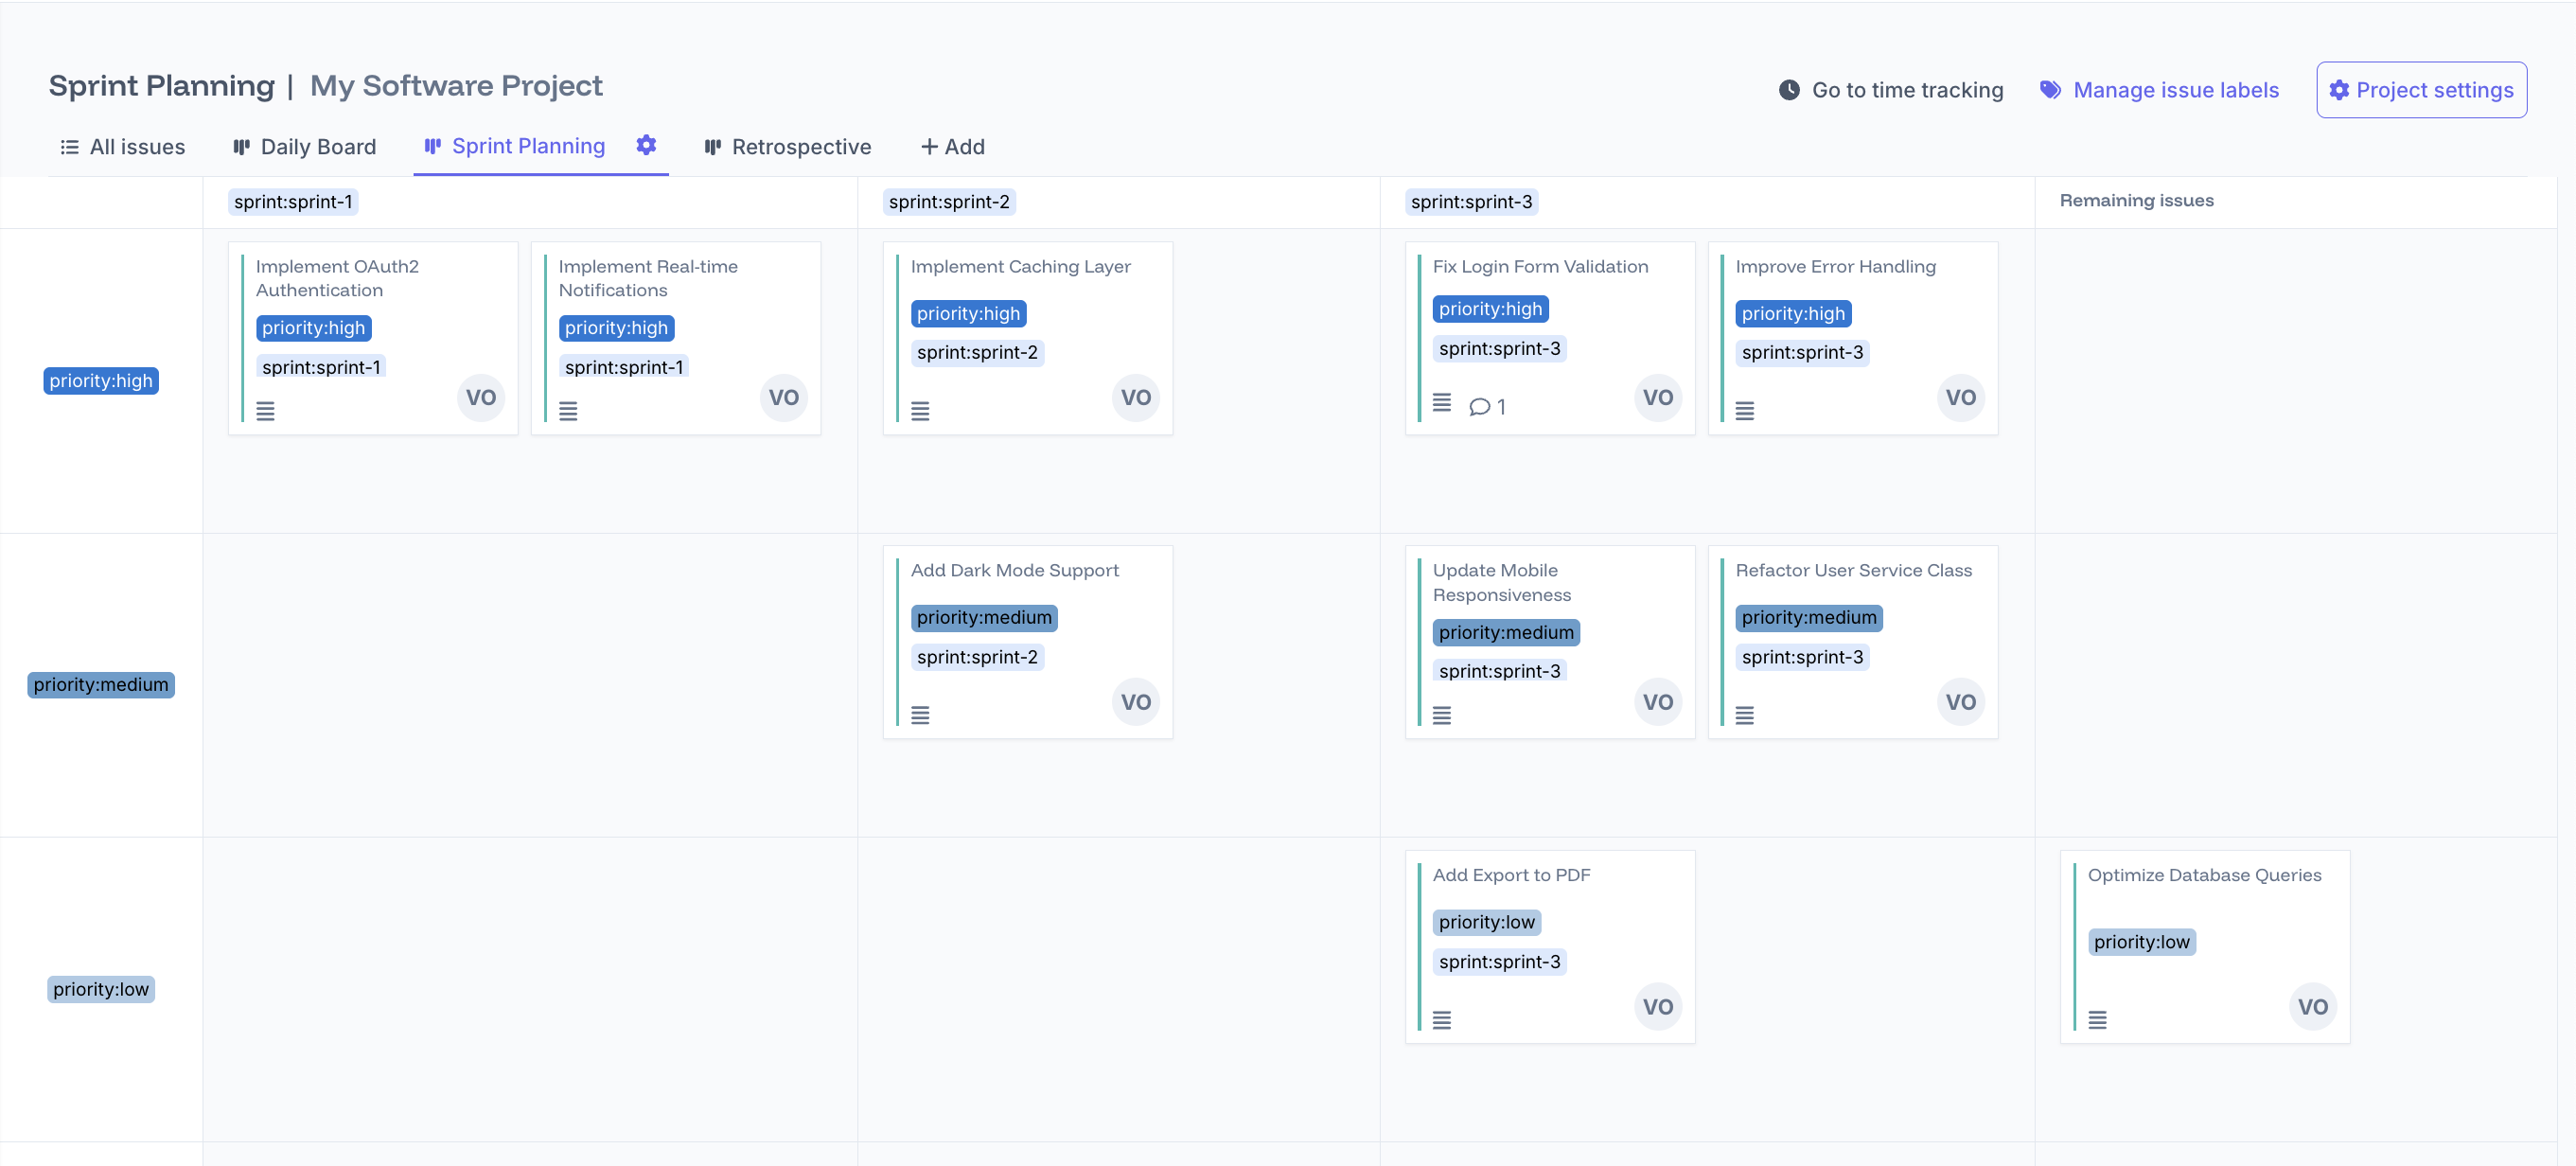The height and width of the screenshot is (1166, 2576).
Task: Click description icon on Add Export to PDF
Action: point(1441,1020)
